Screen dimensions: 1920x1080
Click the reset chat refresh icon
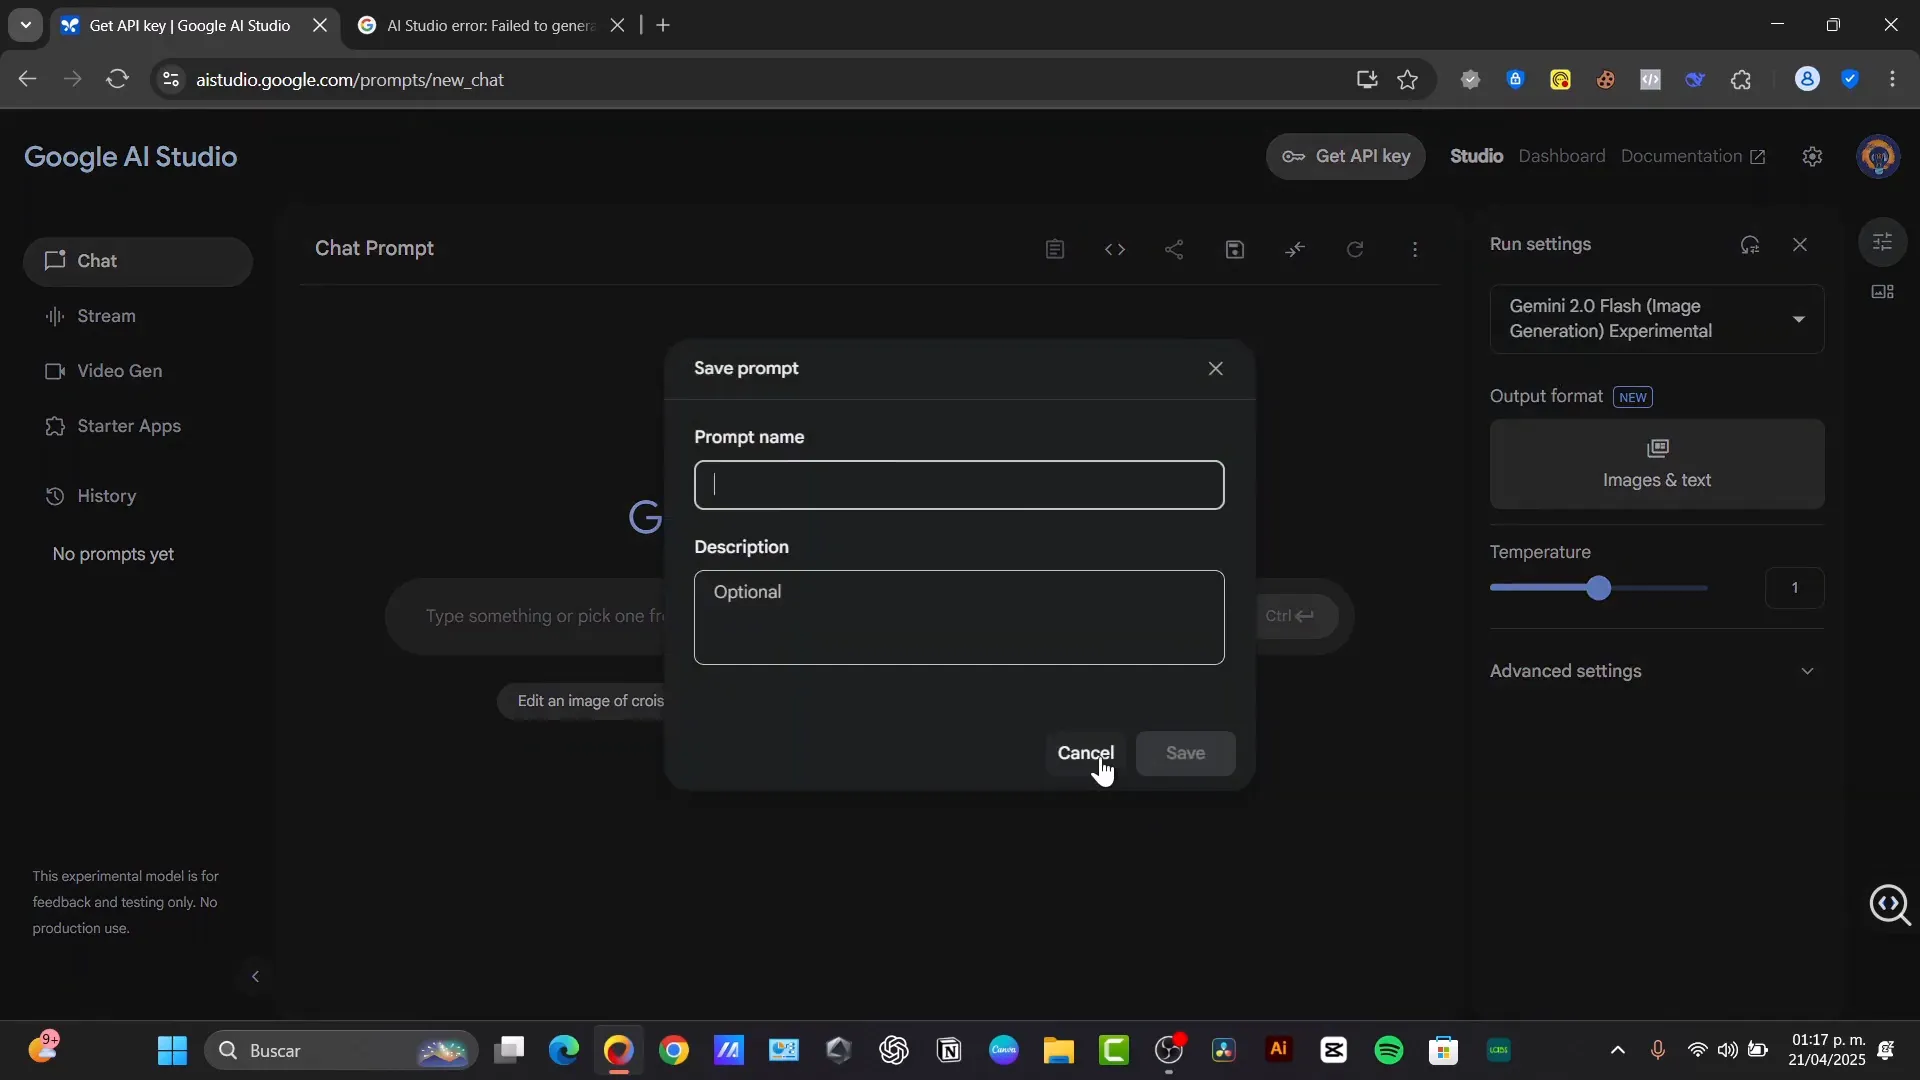coord(1355,249)
